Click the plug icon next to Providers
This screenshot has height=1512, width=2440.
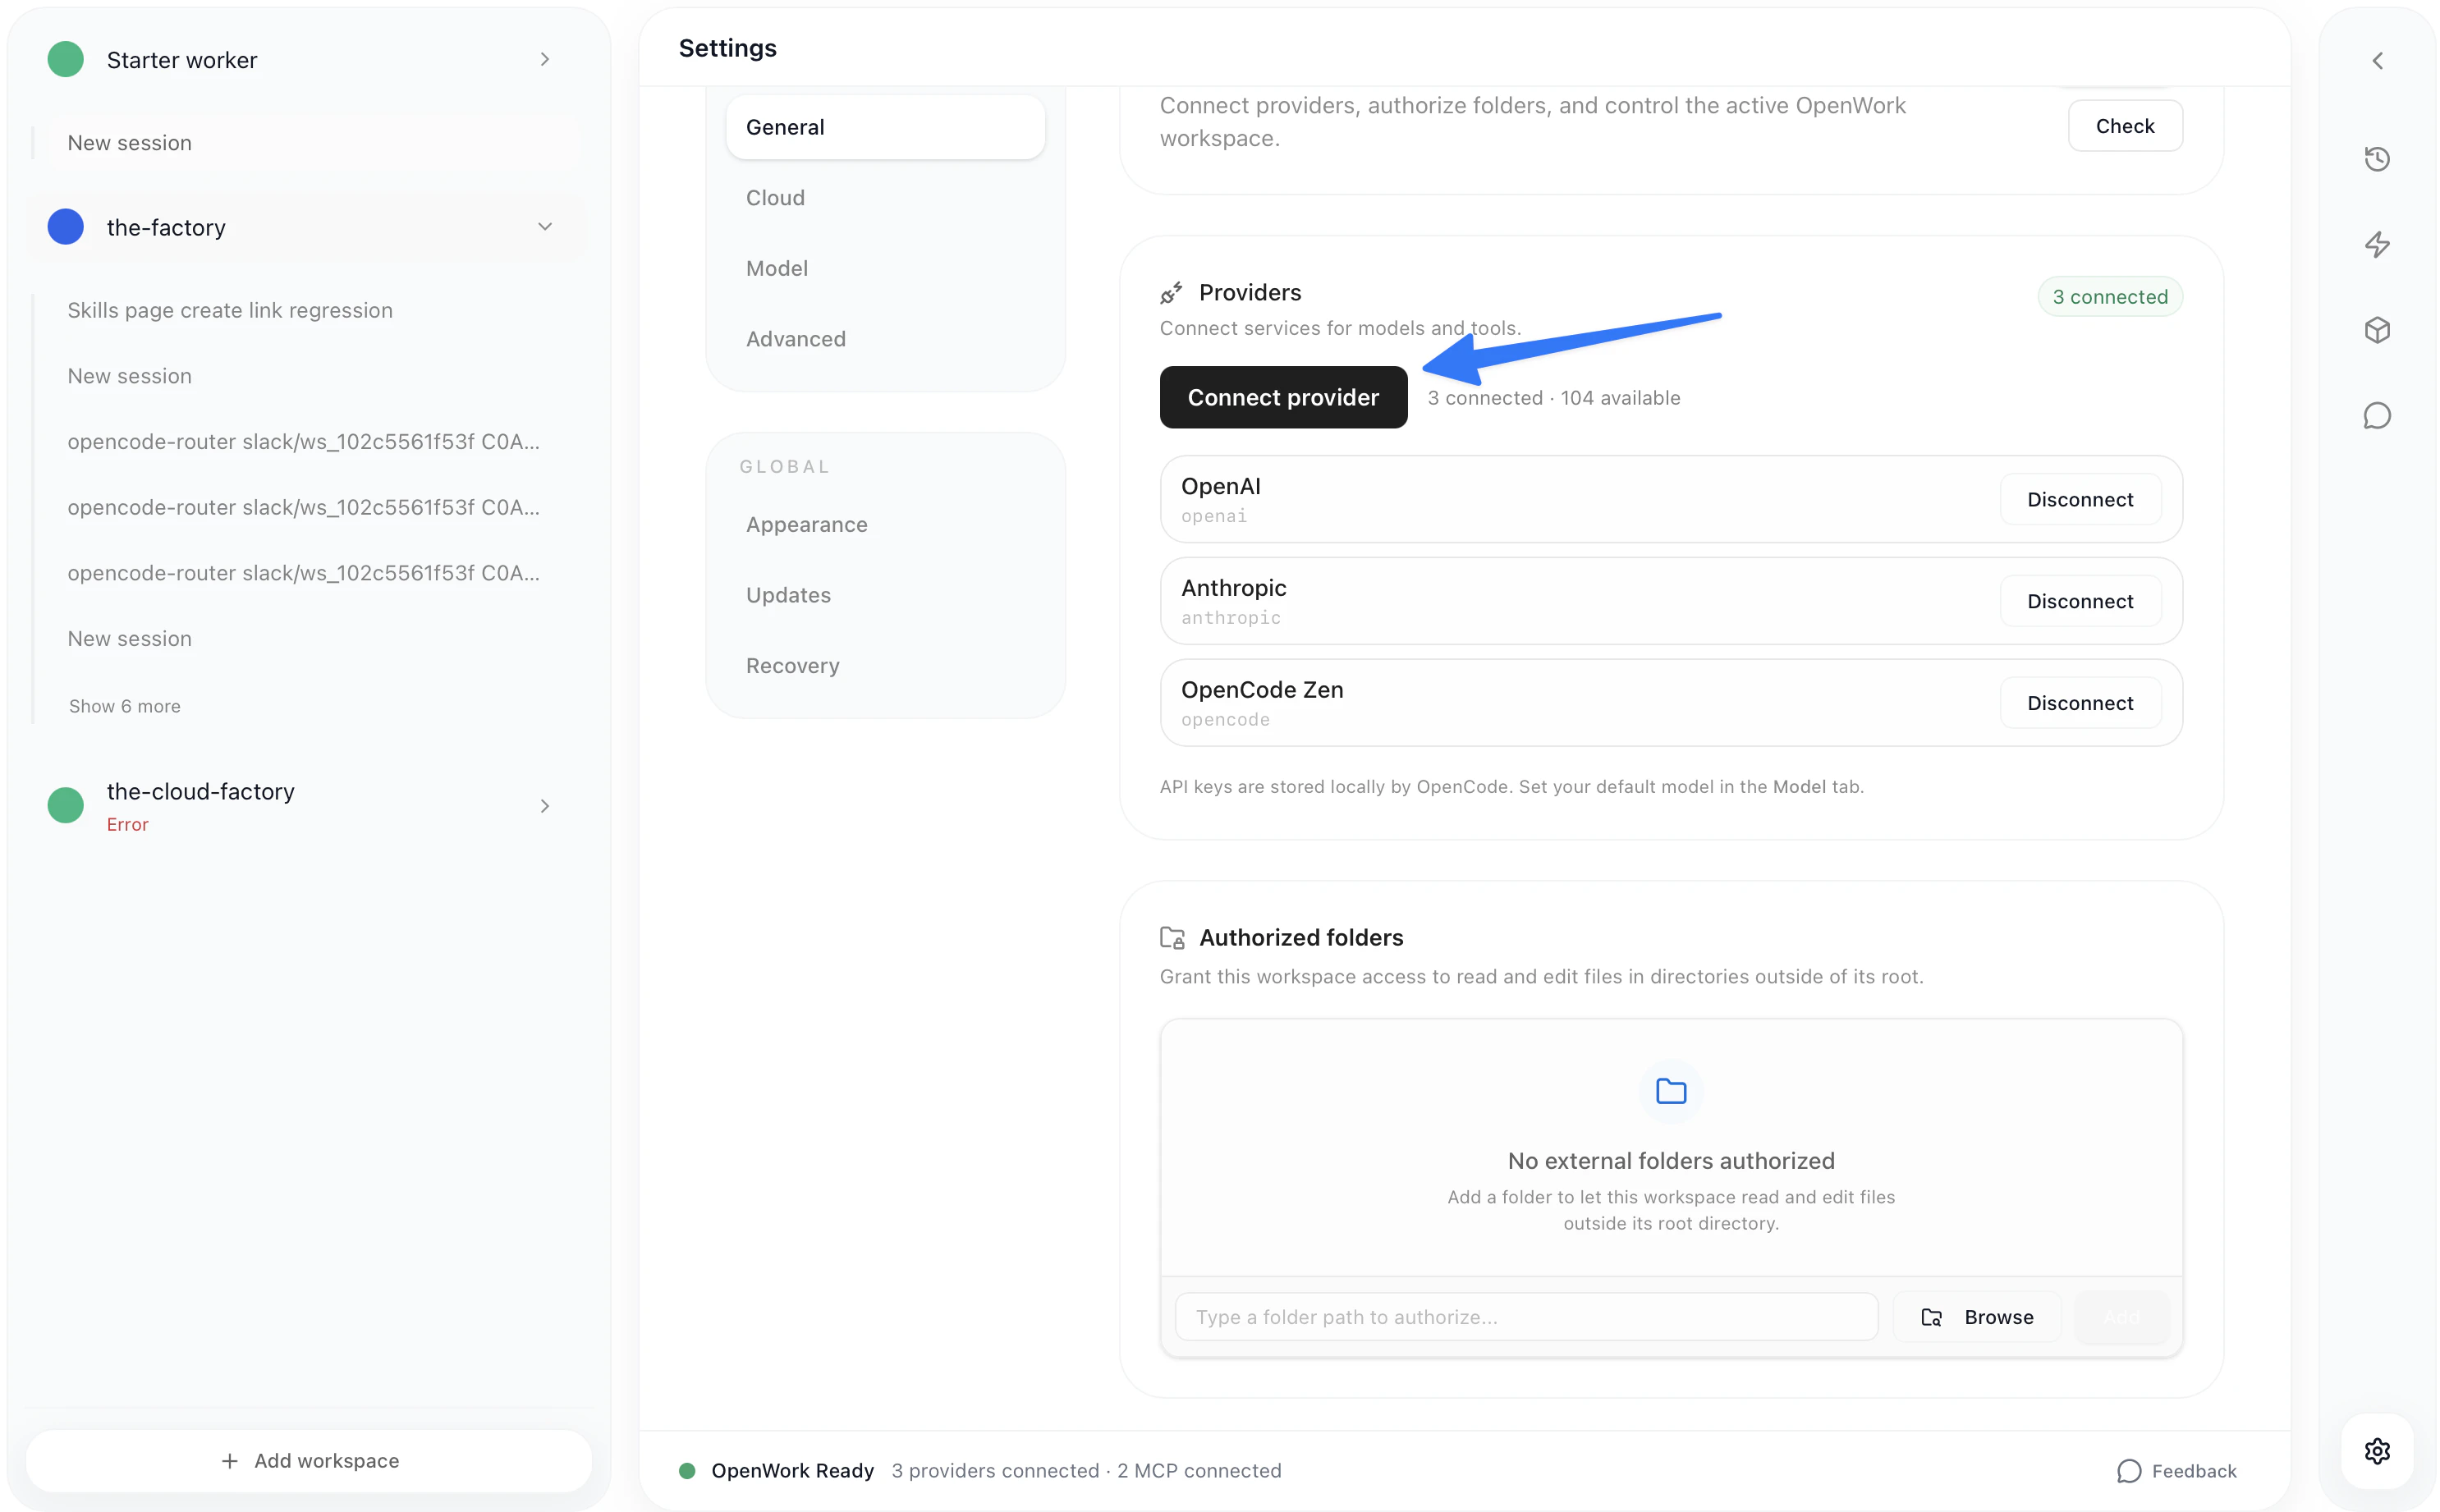click(1173, 291)
